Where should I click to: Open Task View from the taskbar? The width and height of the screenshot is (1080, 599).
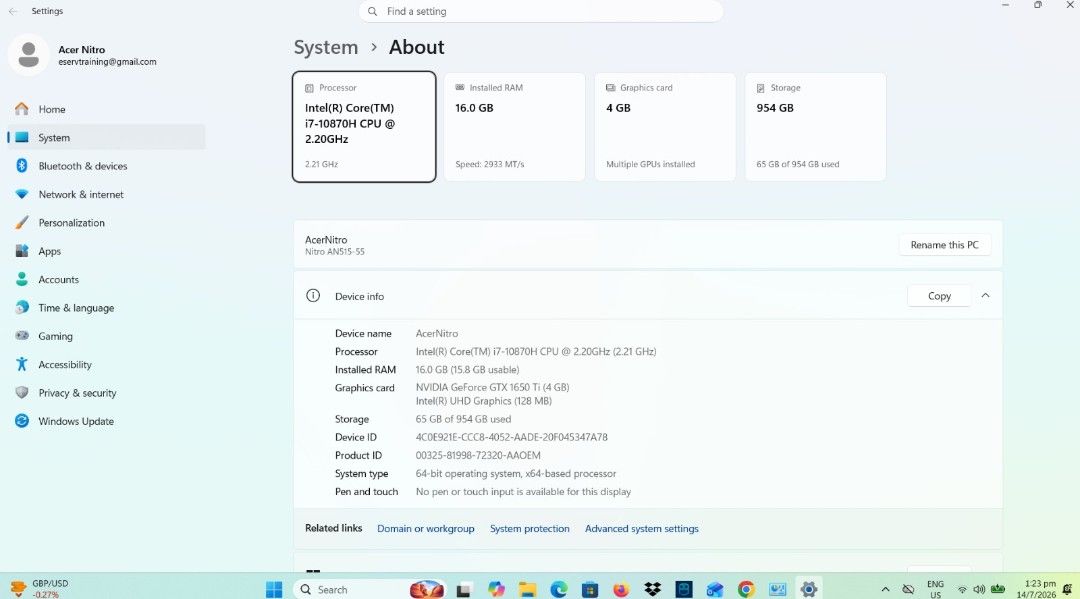pyautogui.click(x=463, y=589)
